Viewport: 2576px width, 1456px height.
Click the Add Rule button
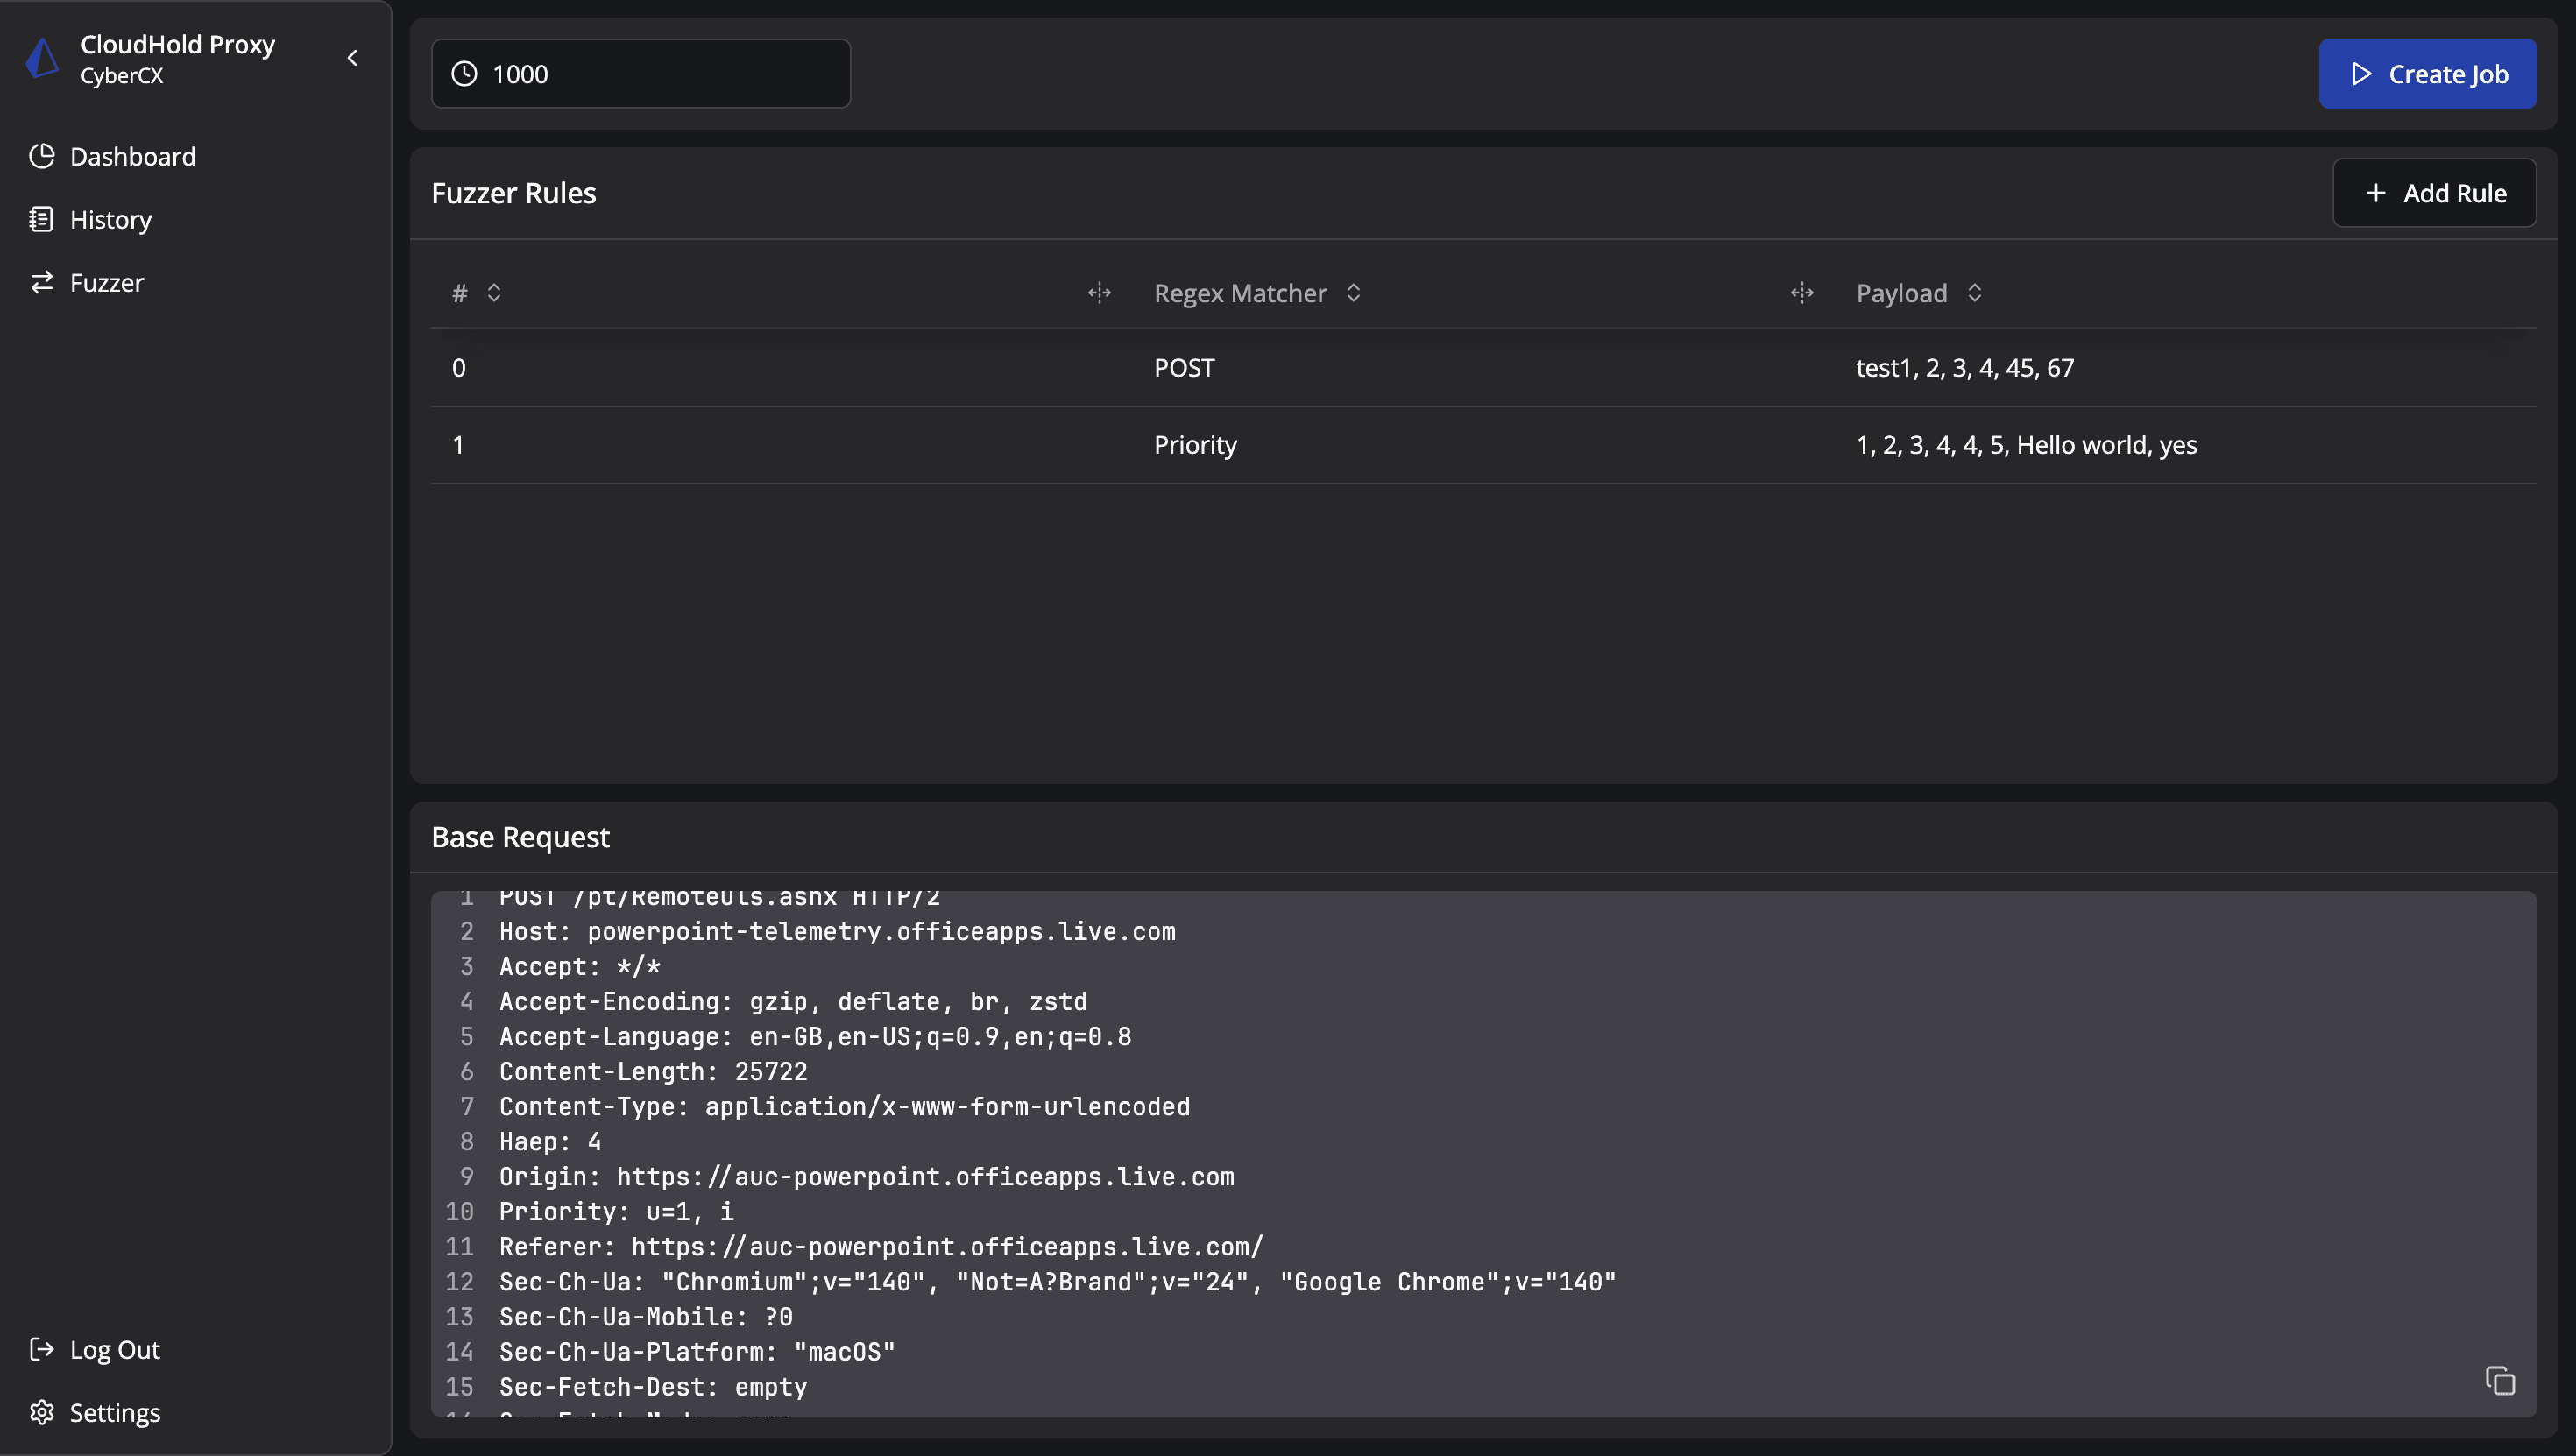pyautogui.click(x=2434, y=192)
